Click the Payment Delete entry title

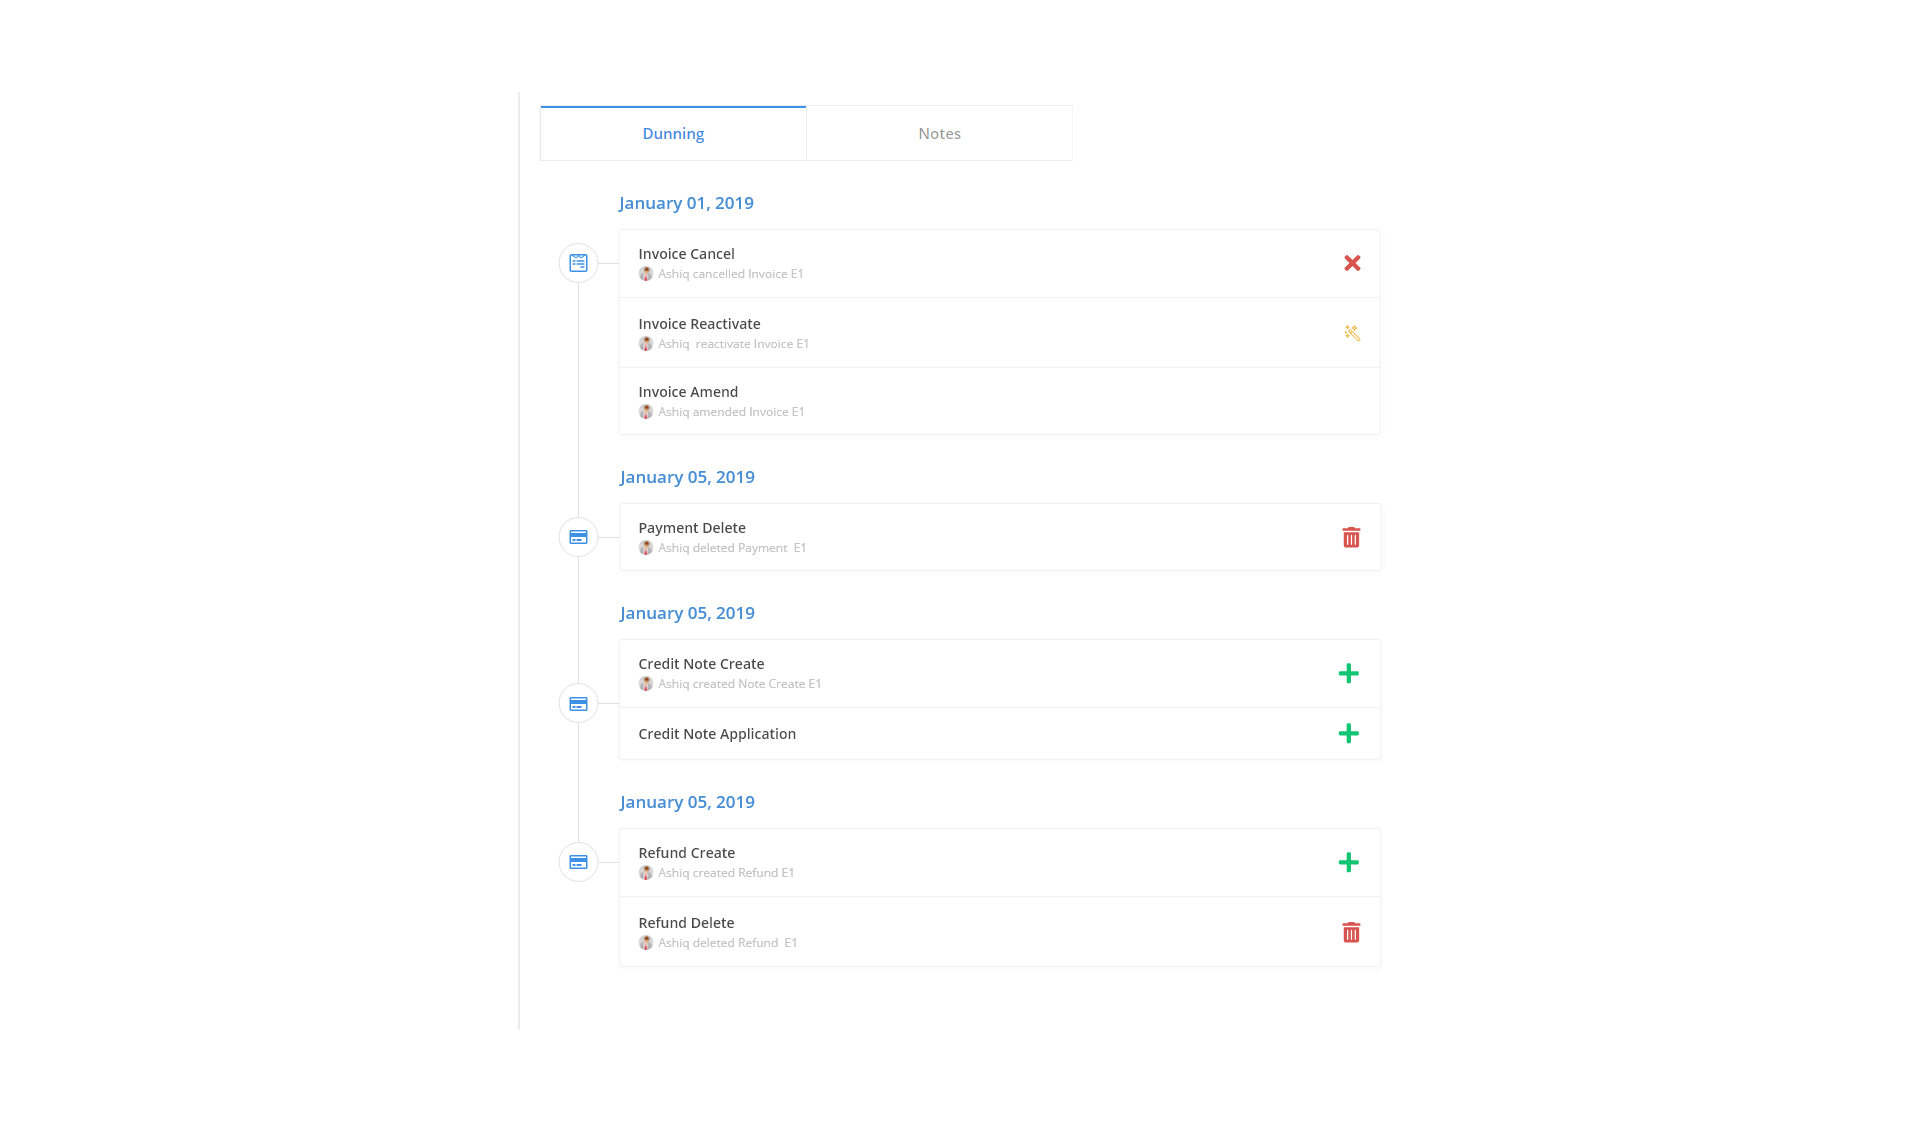[x=692, y=528]
